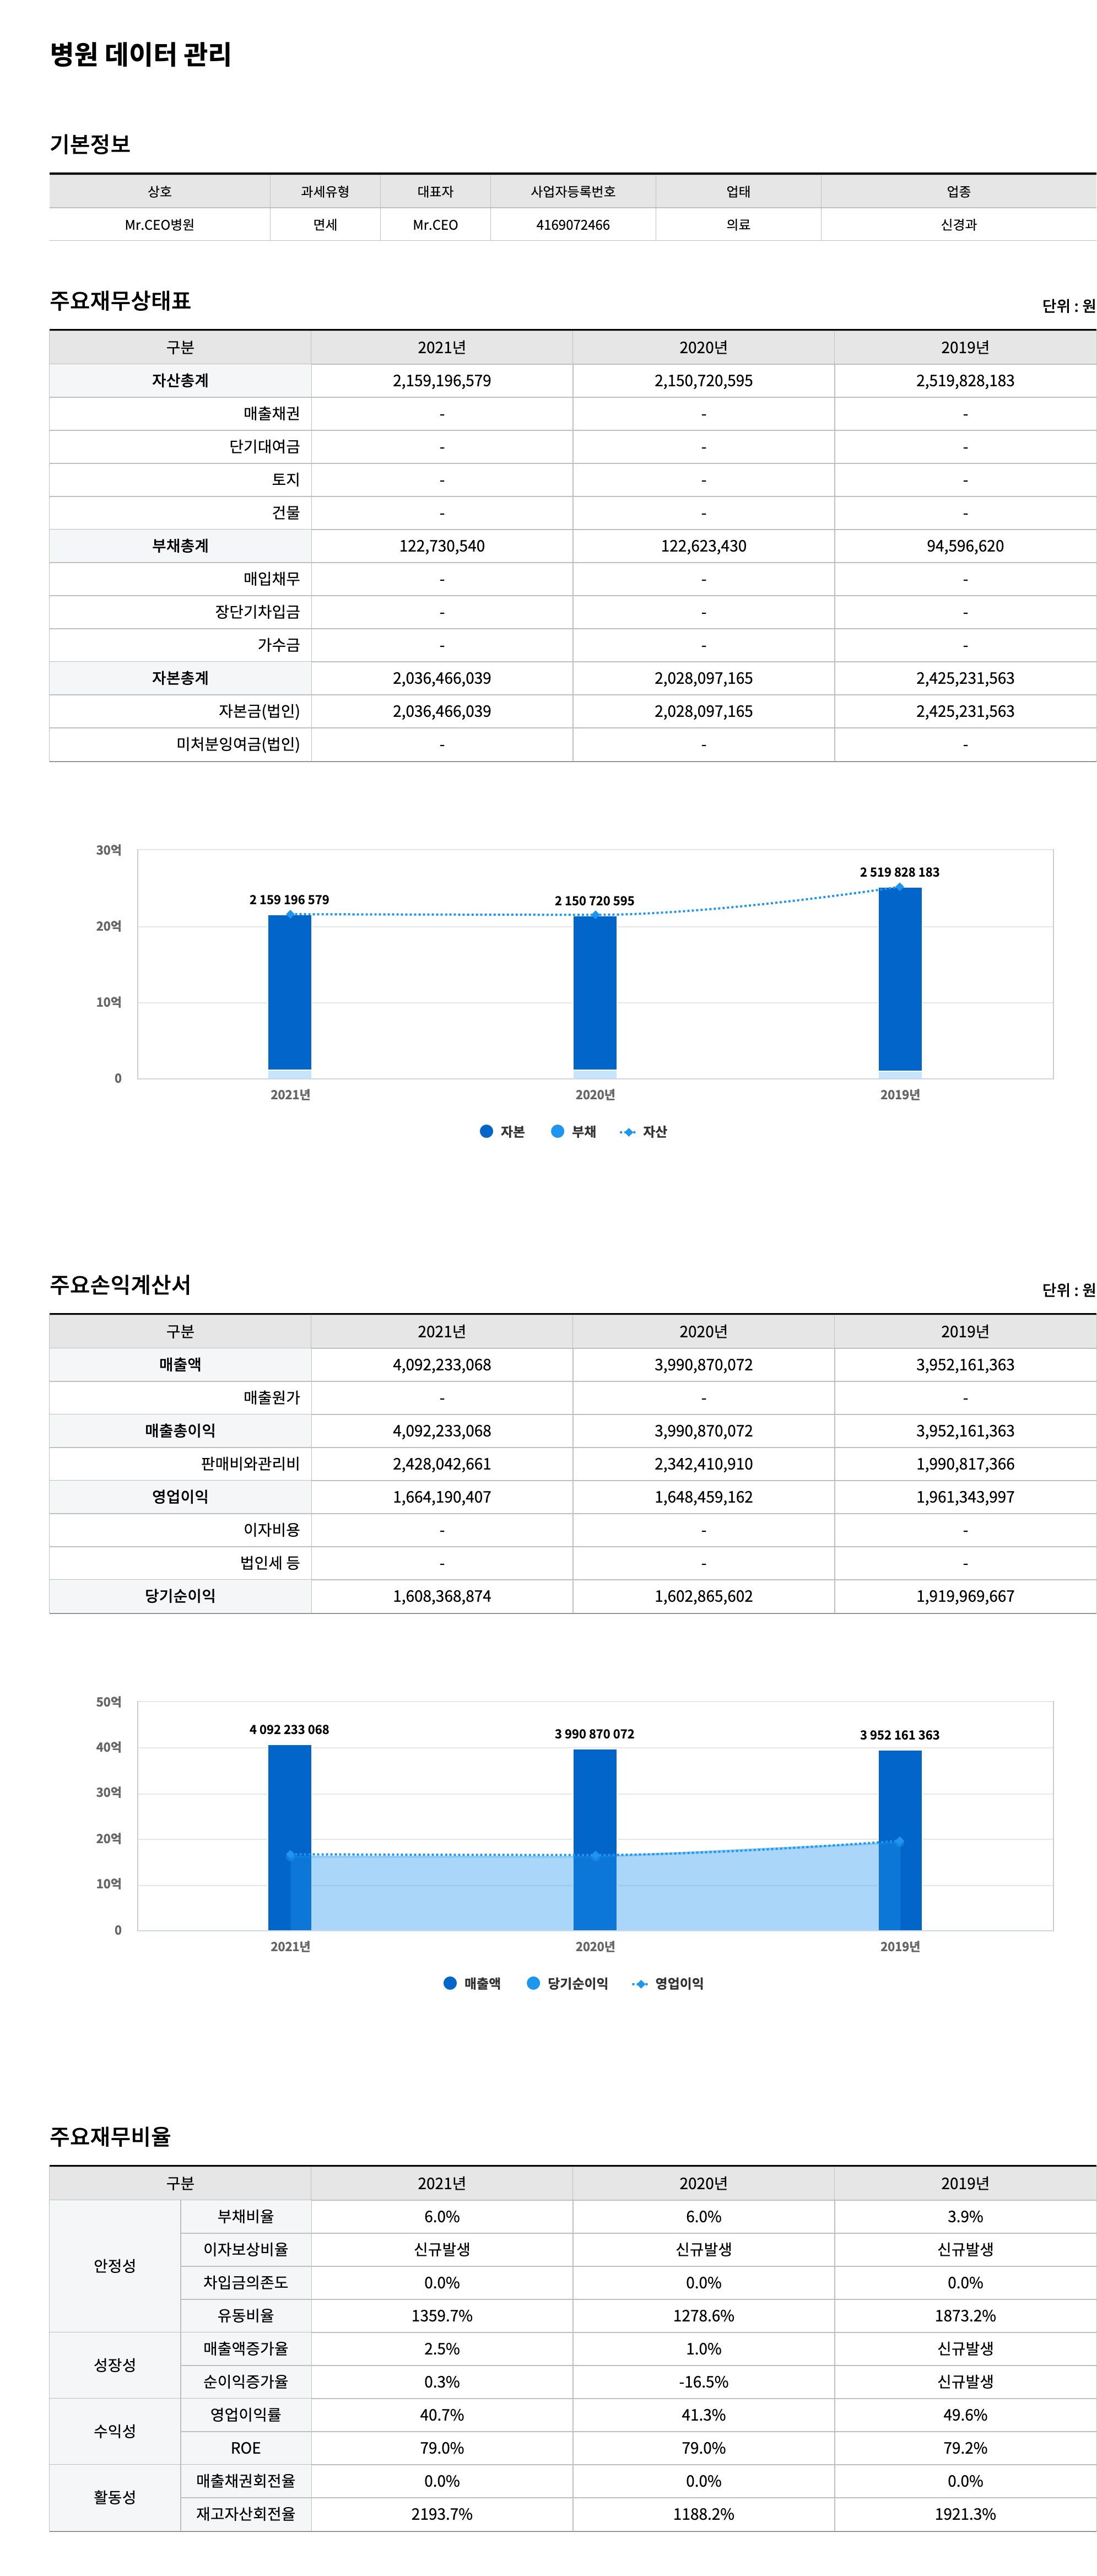
Task: Toggle the 자산 line legend item
Action: 643,1131
